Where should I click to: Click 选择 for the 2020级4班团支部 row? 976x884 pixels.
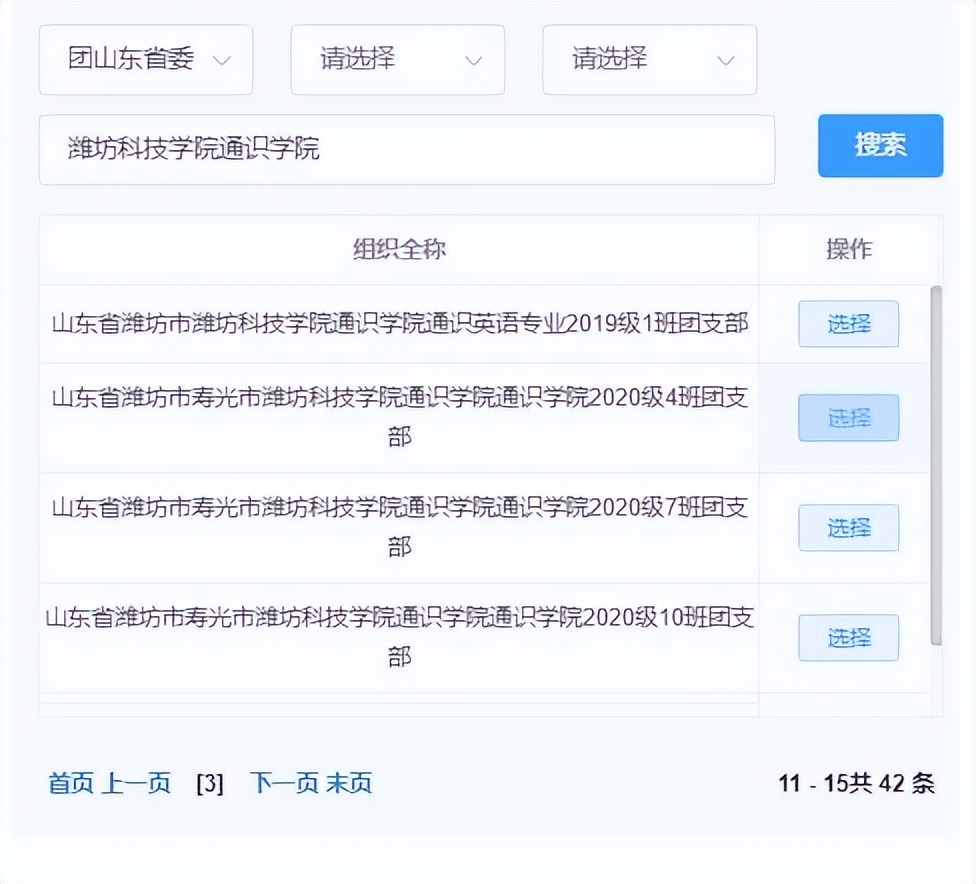click(x=848, y=418)
